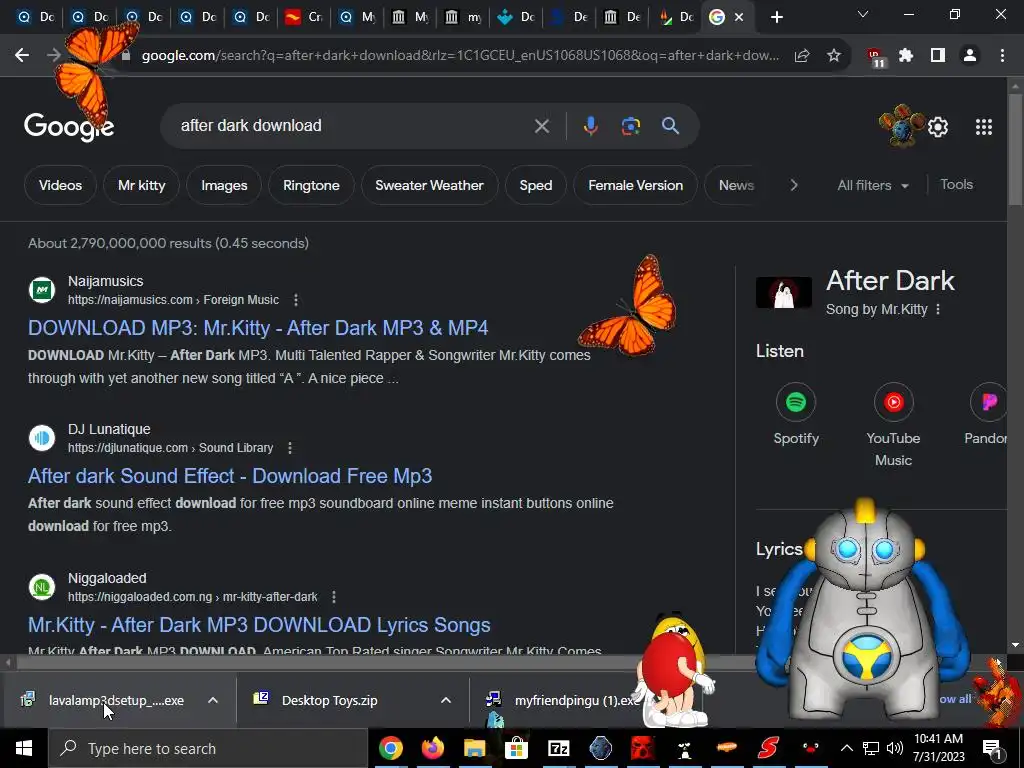Select the Female Version filter chip
Viewport: 1024px width, 768px height.
[635, 185]
